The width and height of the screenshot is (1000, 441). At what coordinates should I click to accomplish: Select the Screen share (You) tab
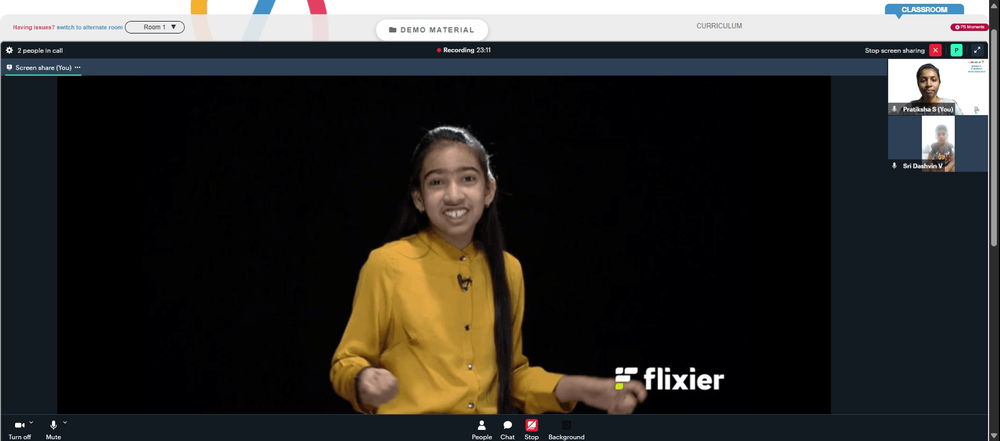tap(43, 67)
